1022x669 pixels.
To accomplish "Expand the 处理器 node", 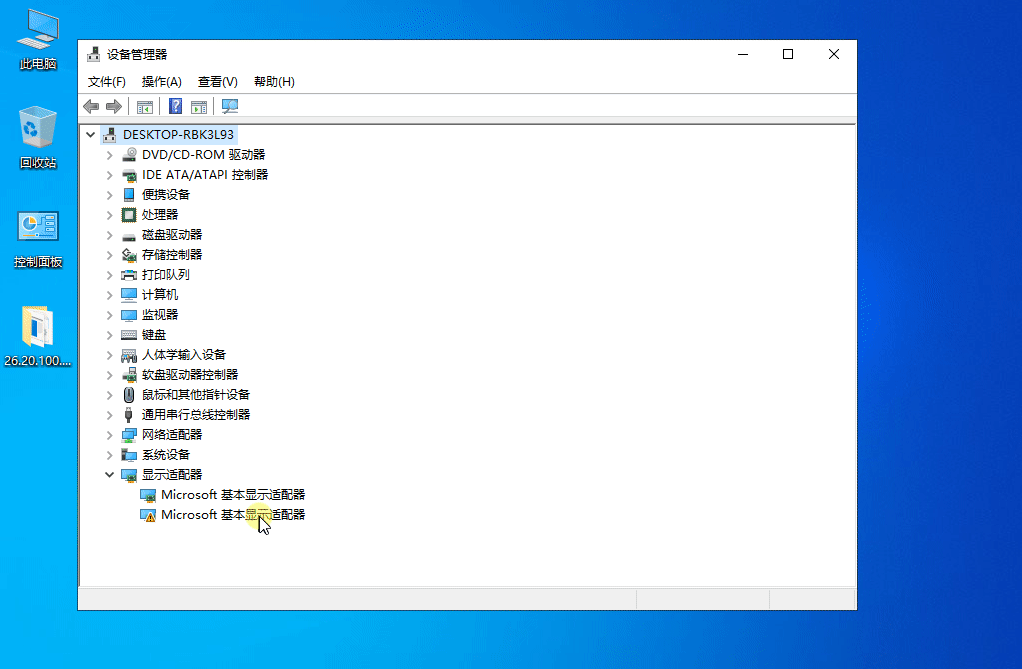I will [x=110, y=215].
